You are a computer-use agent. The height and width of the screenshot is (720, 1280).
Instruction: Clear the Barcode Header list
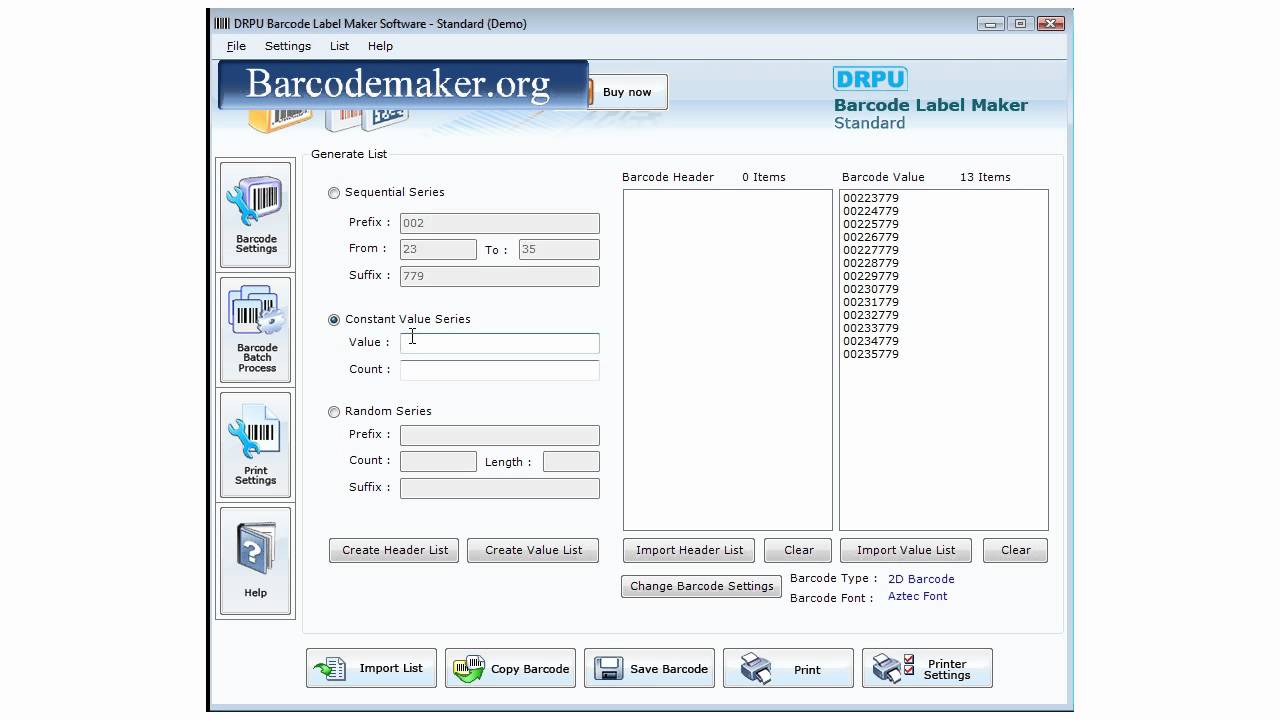click(x=799, y=550)
